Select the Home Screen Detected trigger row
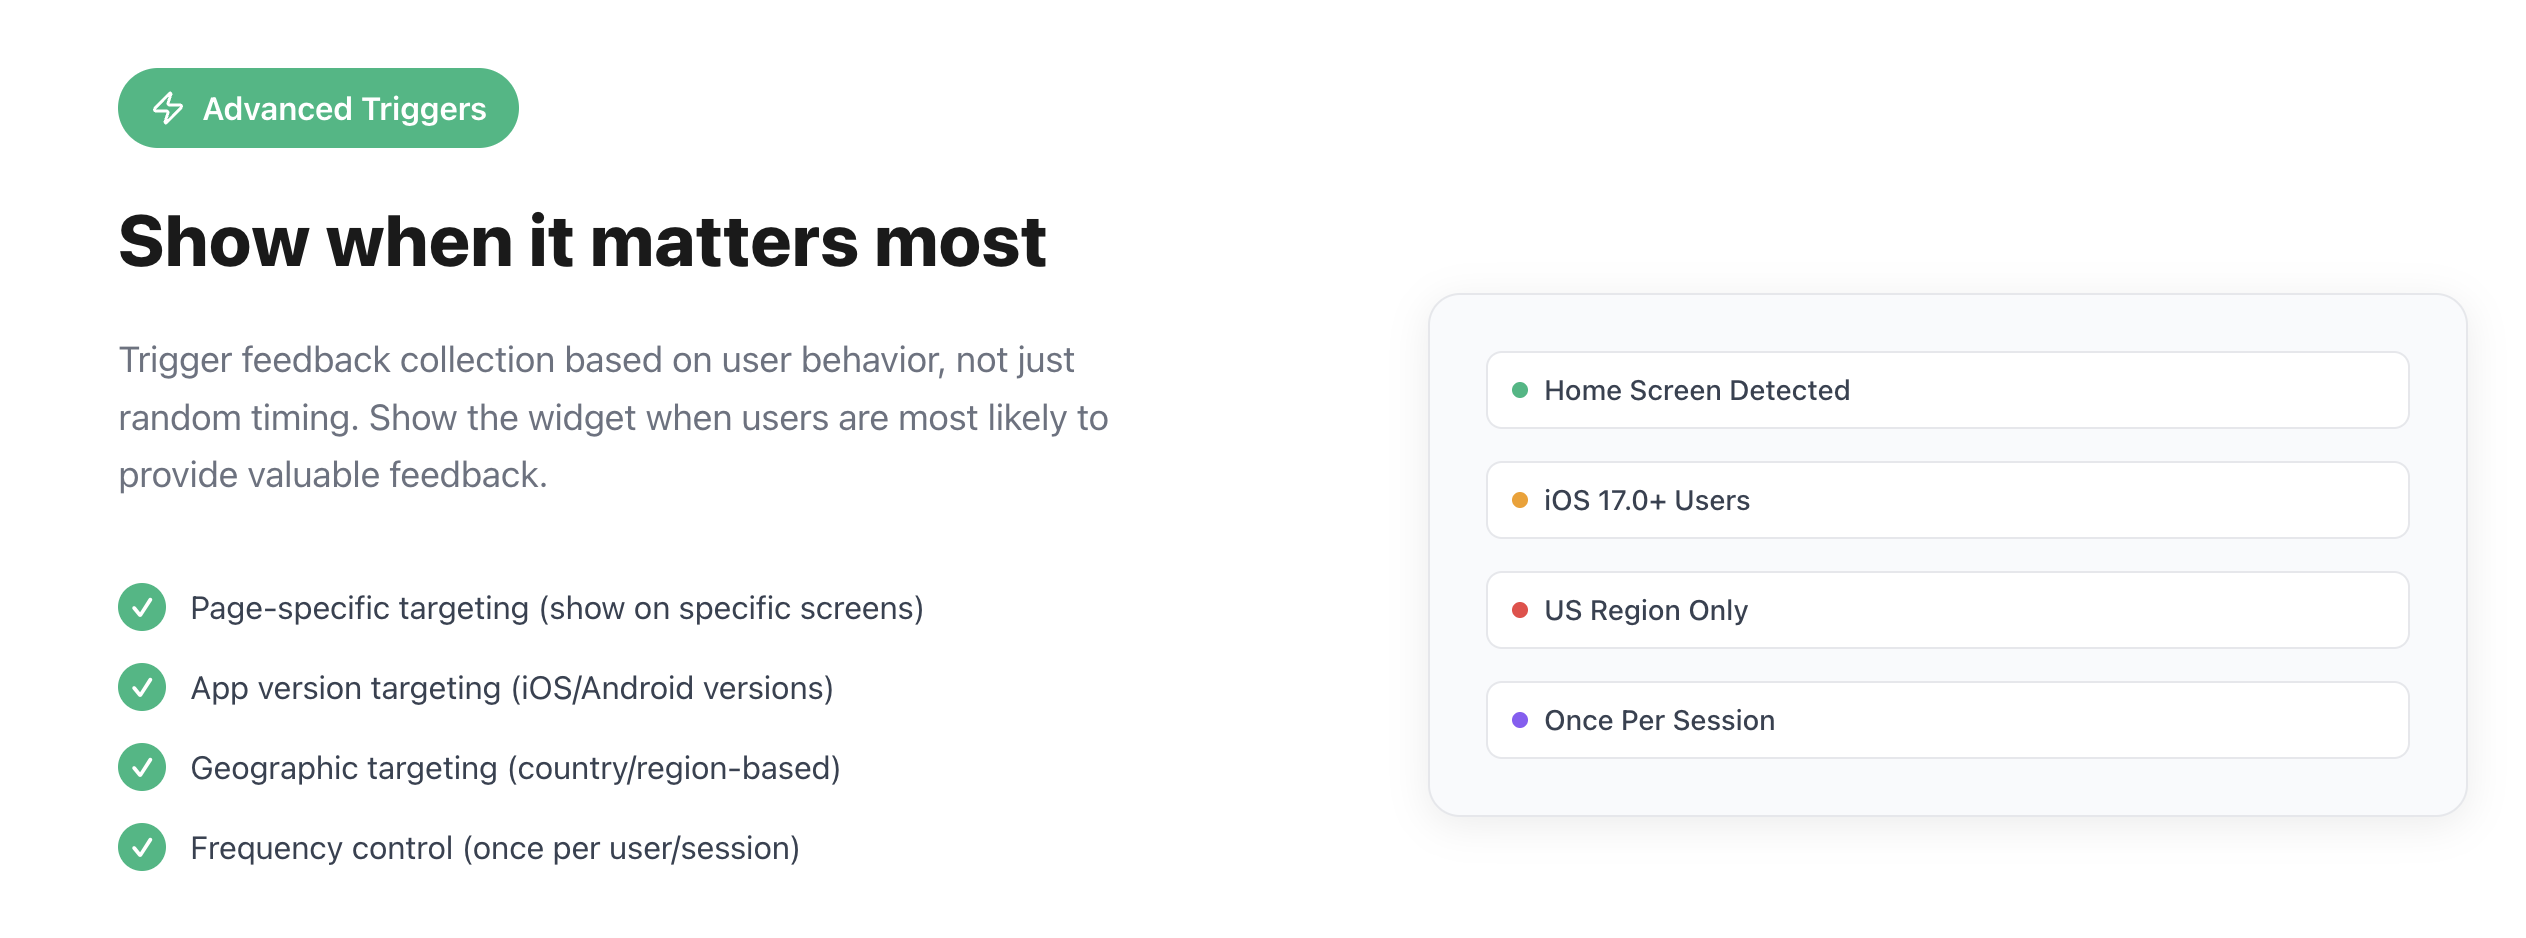The width and height of the screenshot is (2526, 938). pyautogui.click(x=1947, y=390)
